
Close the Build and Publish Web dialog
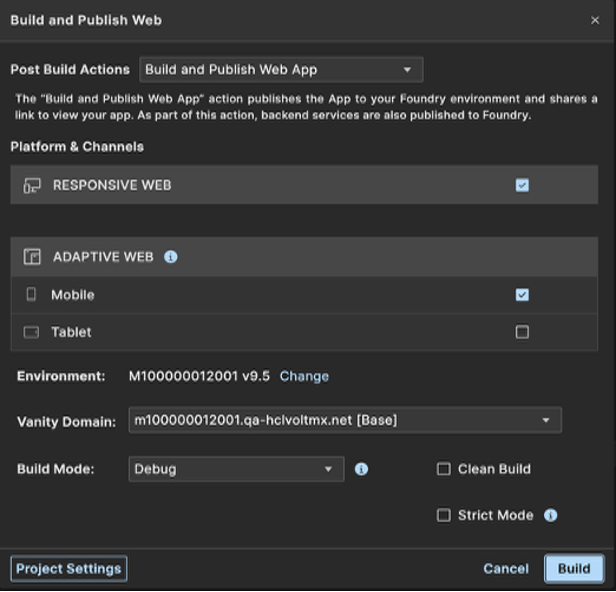[x=595, y=20]
